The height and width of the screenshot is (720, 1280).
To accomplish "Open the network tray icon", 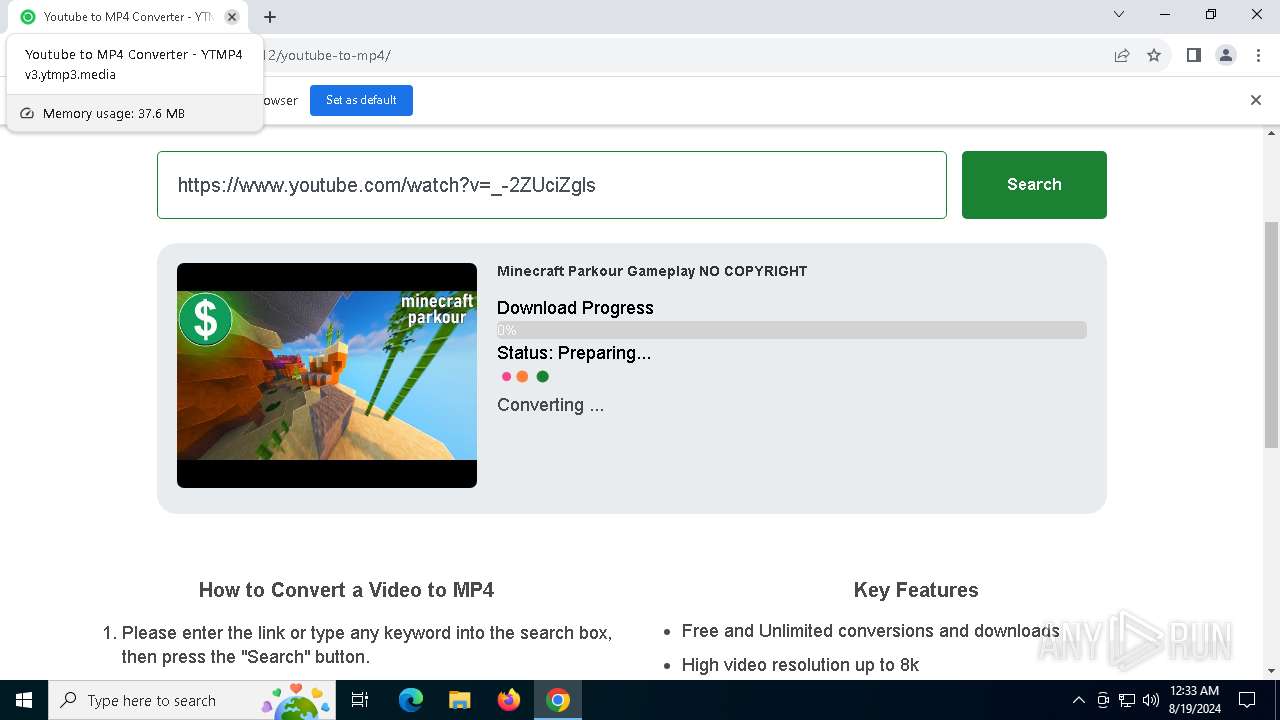I will click(x=1127, y=700).
